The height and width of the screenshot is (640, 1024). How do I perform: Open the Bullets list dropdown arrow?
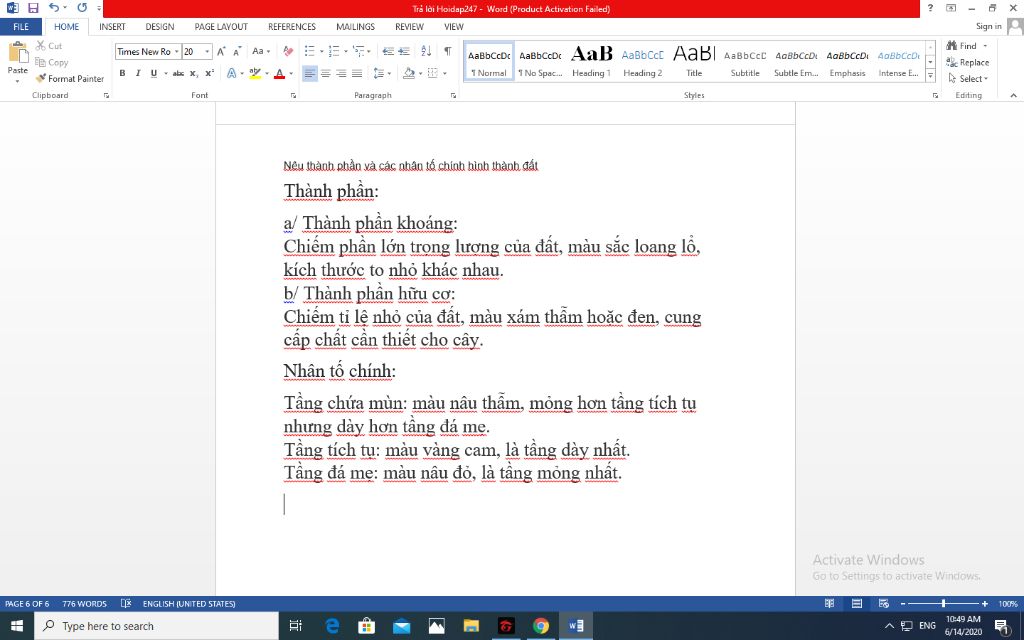point(321,51)
